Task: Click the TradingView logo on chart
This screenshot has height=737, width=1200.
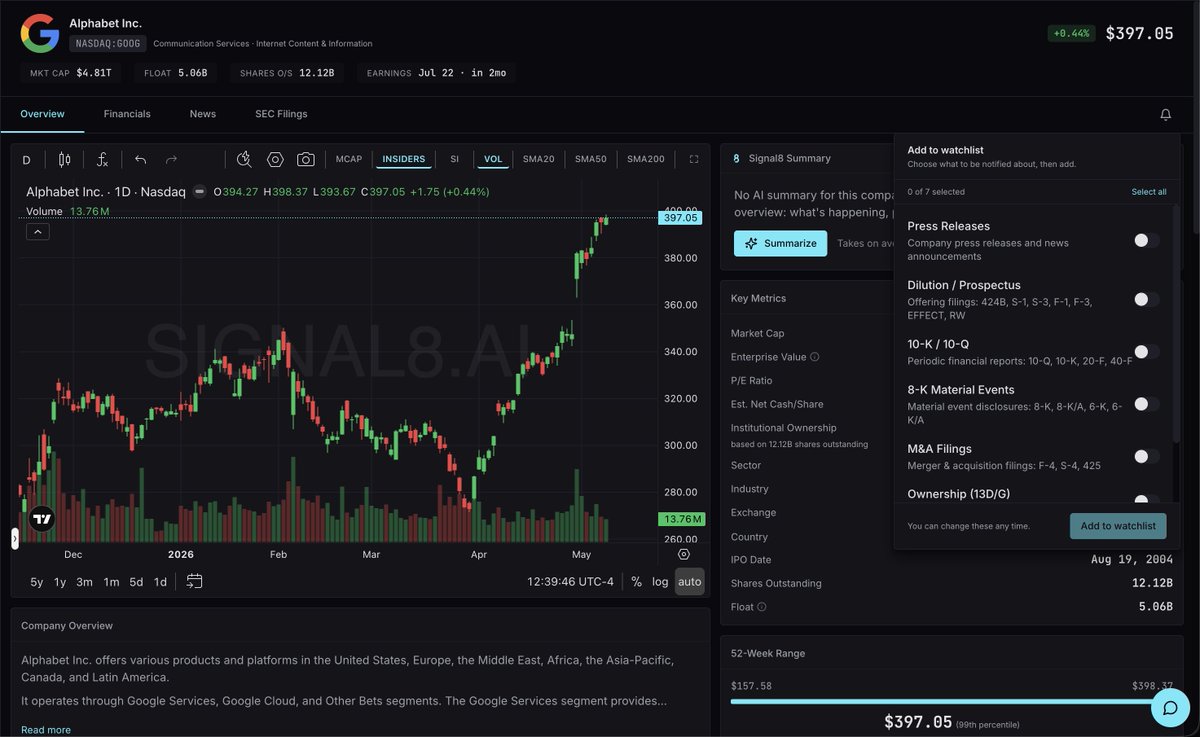Action: [x=41, y=518]
